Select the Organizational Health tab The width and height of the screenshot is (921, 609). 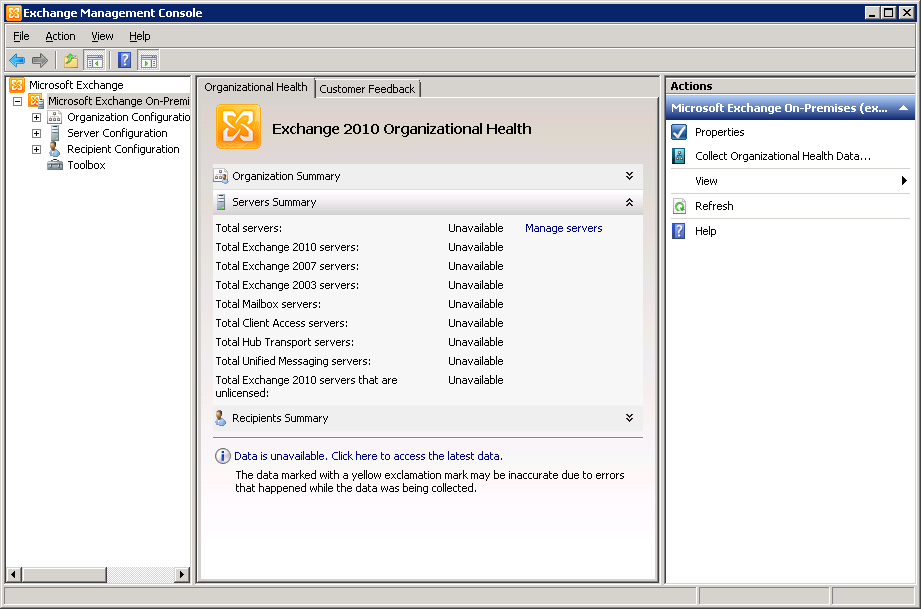[x=256, y=87]
